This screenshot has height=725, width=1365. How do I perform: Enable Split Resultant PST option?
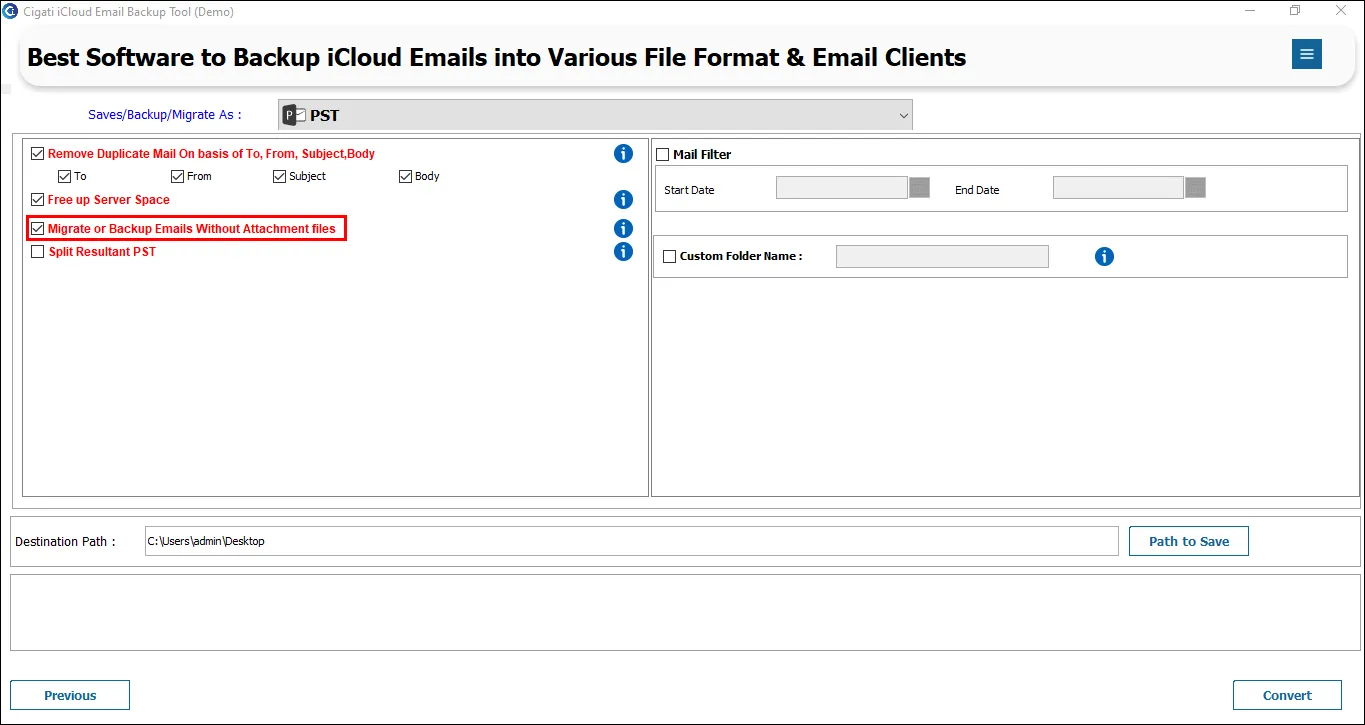(x=38, y=252)
